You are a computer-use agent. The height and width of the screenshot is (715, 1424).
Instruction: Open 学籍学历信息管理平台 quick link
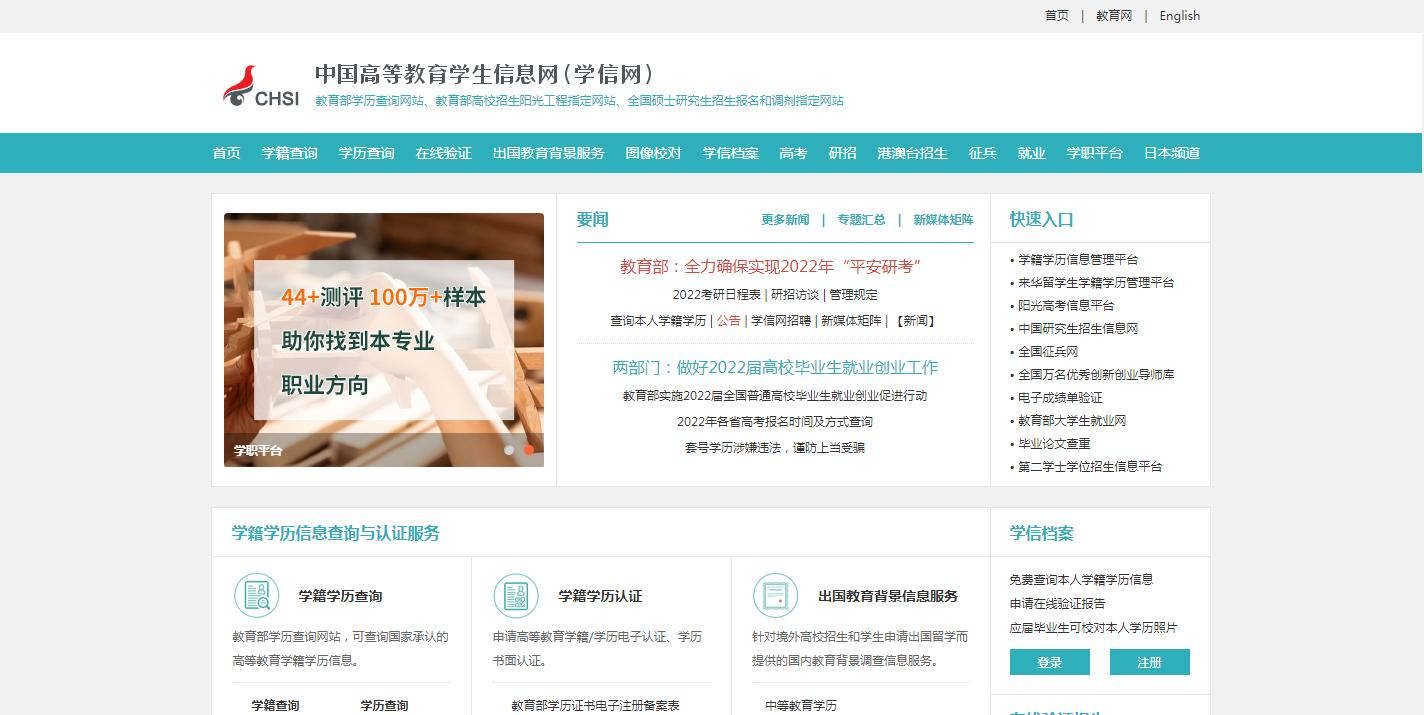pos(1078,260)
